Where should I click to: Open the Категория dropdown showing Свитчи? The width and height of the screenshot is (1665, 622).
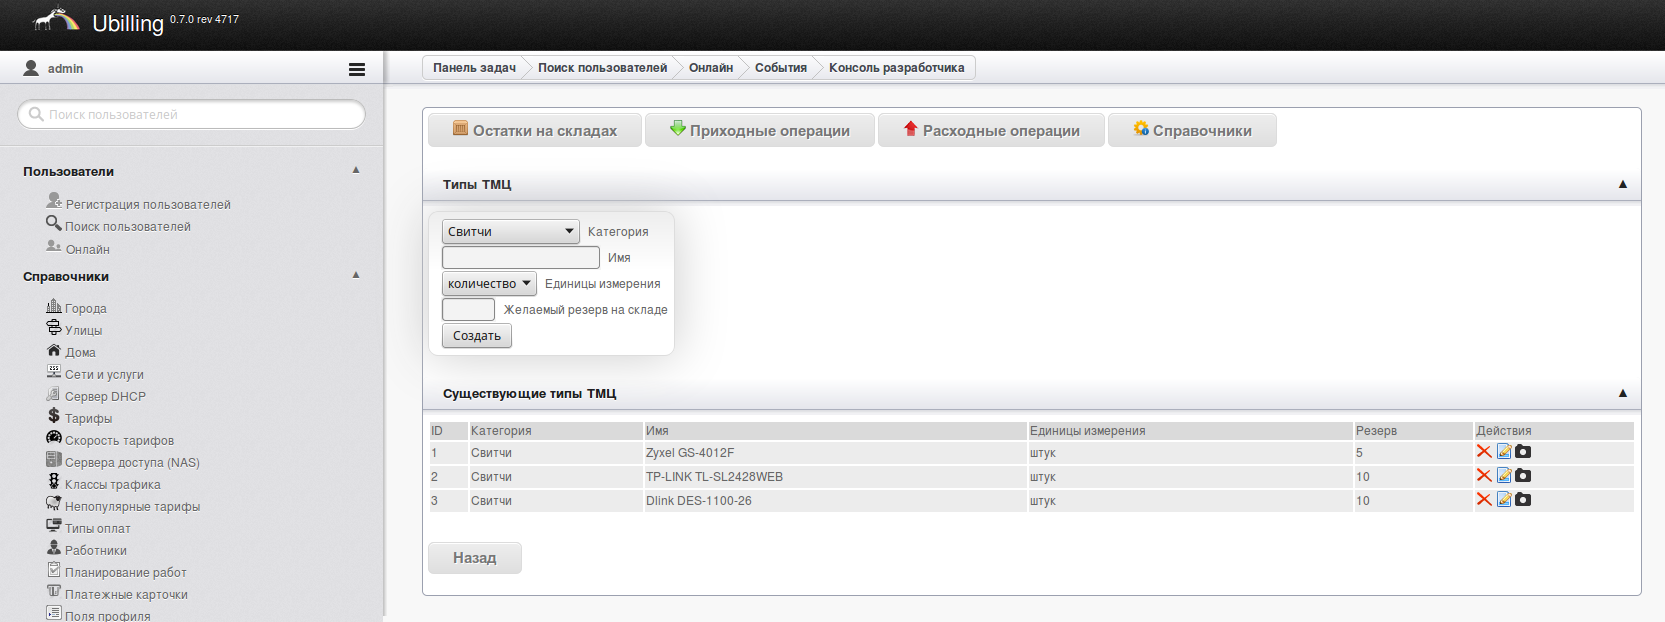(x=511, y=232)
